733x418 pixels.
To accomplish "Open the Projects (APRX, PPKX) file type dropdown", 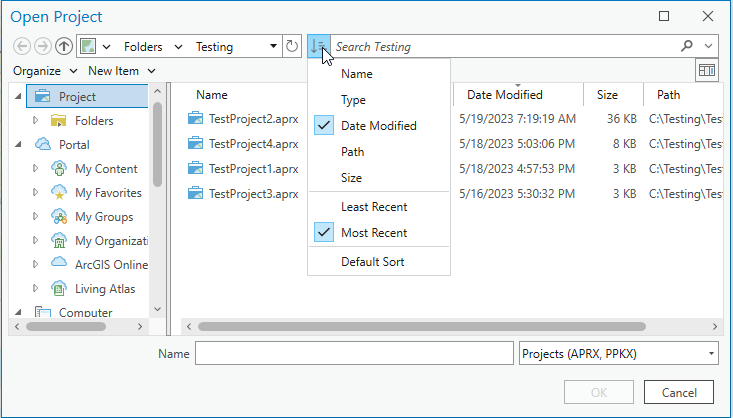I will pyautogui.click(x=620, y=354).
